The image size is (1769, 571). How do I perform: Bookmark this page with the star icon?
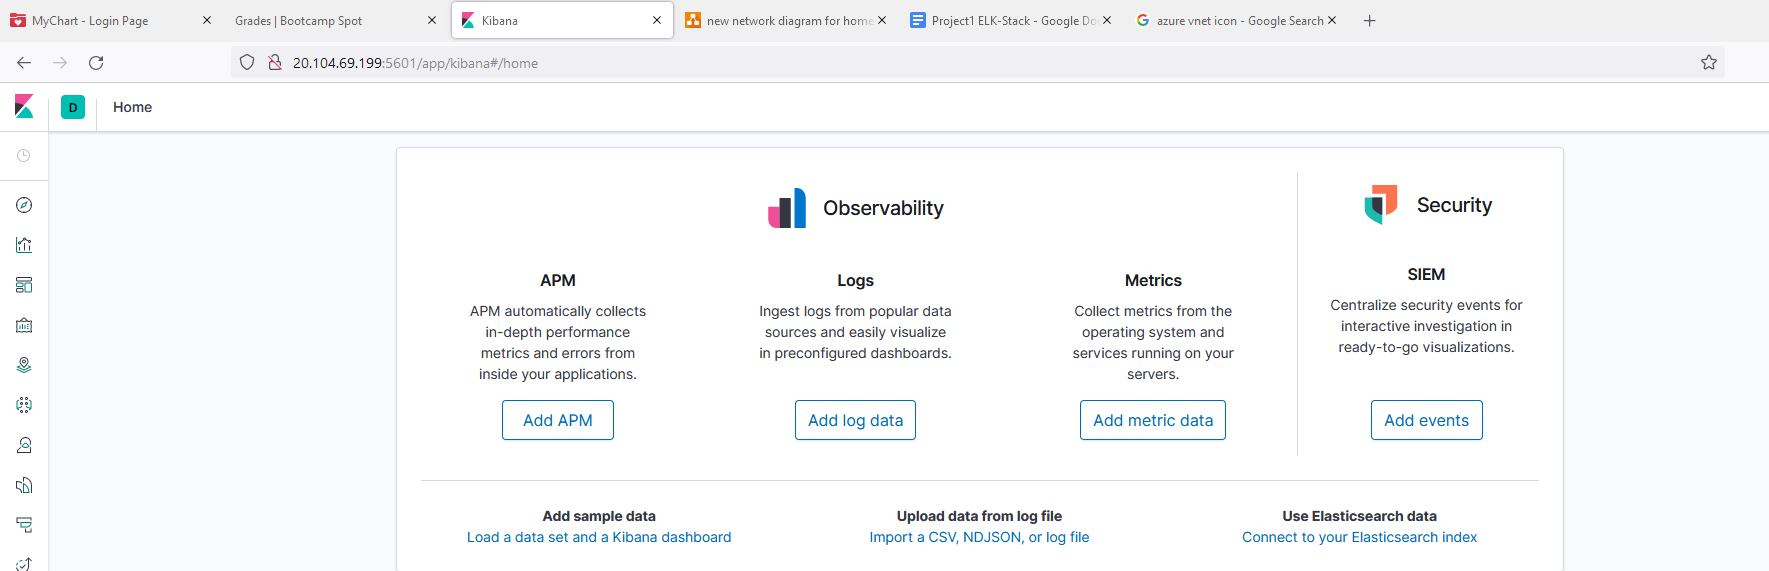tap(1709, 63)
